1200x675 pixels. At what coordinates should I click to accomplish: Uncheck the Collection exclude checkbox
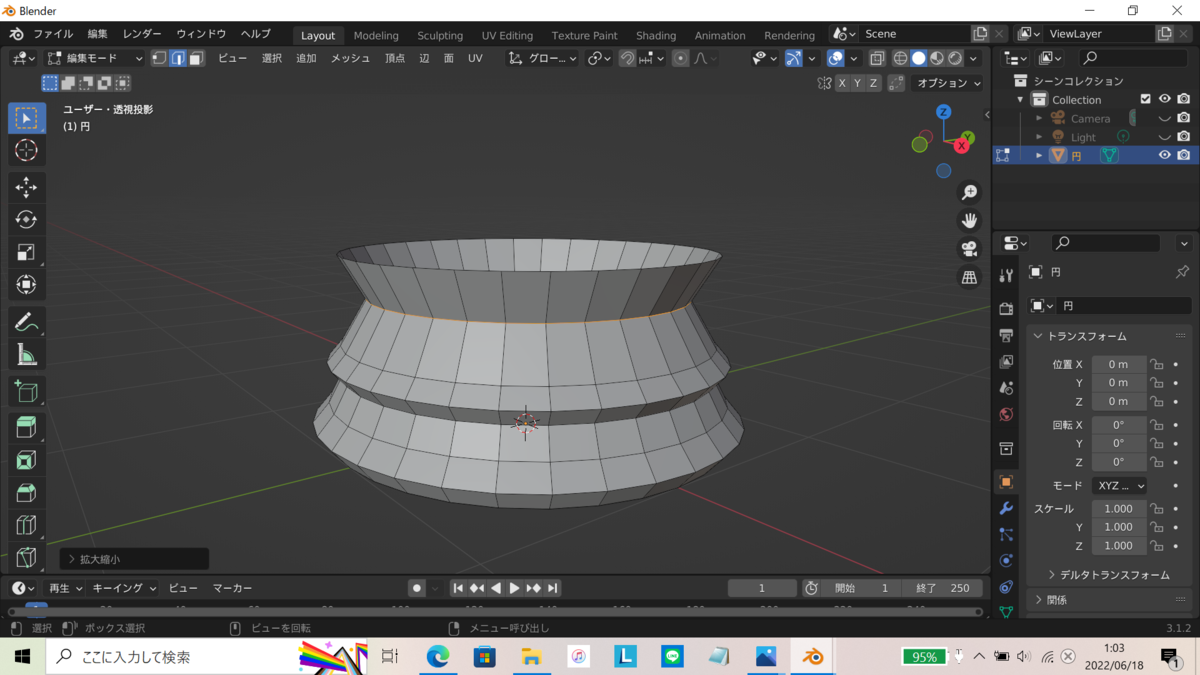(x=1146, y=99)
